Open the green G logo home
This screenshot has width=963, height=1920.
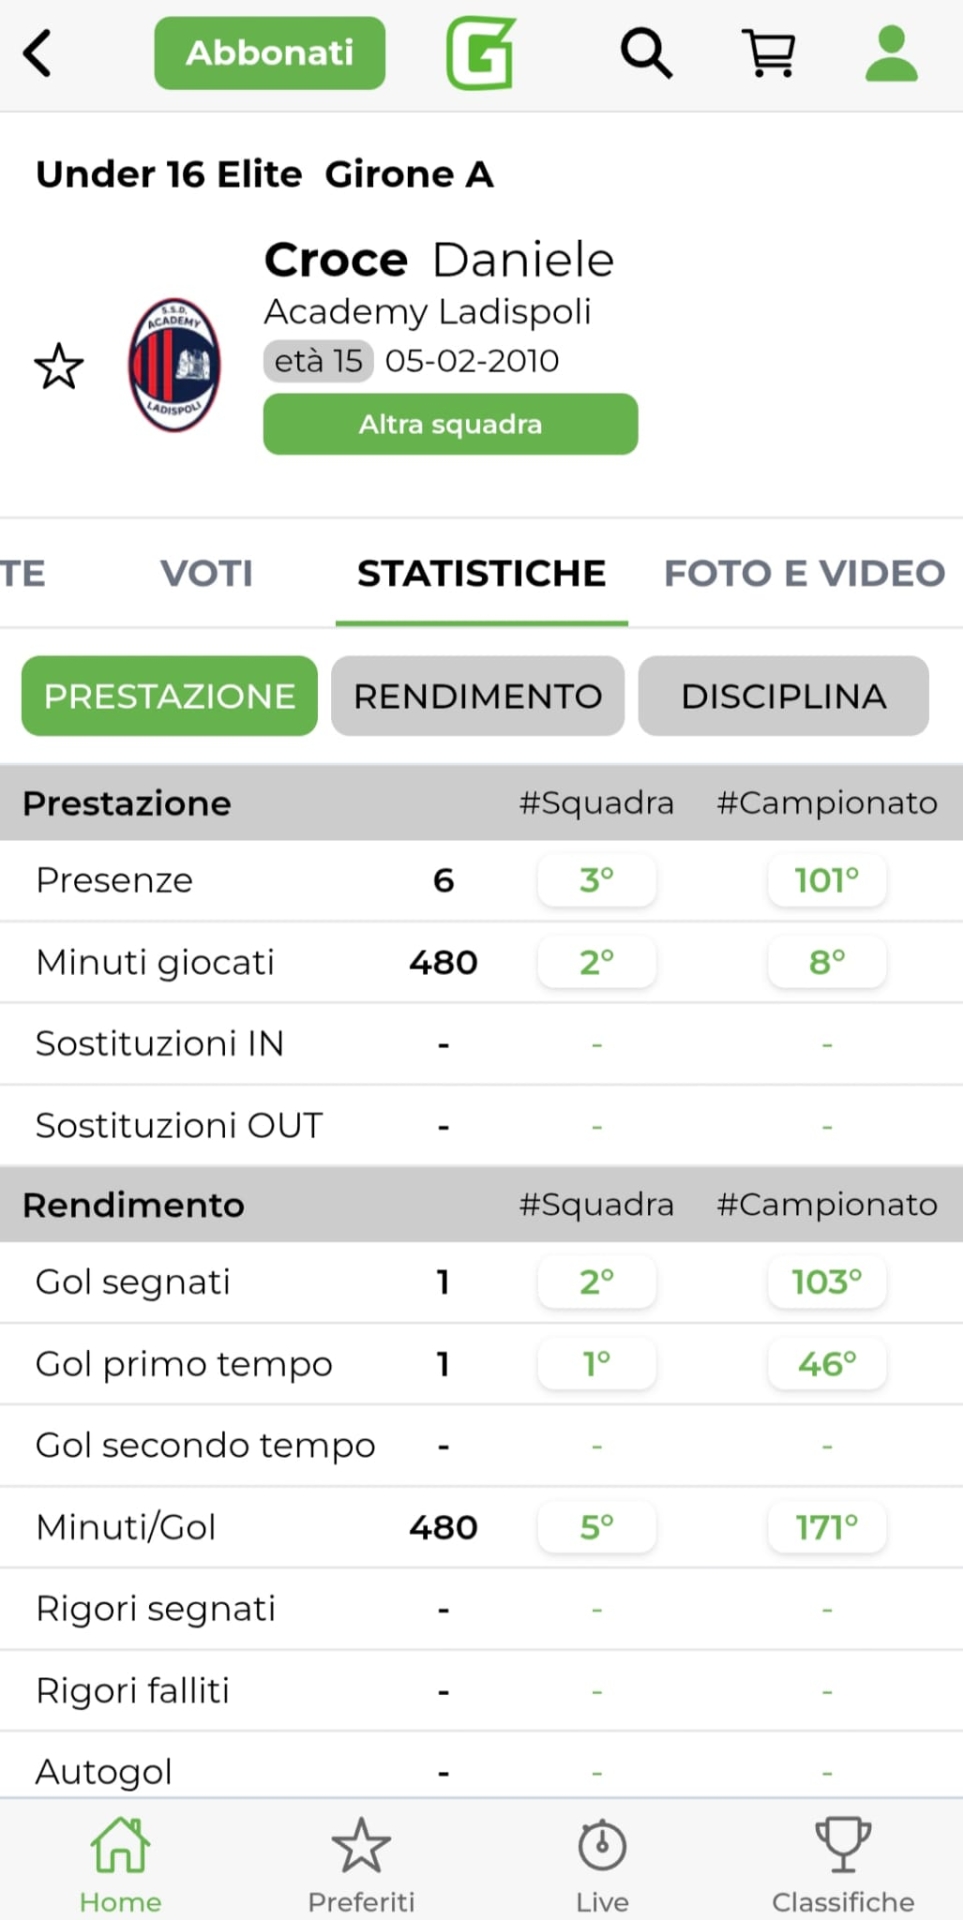click(480, 53)
